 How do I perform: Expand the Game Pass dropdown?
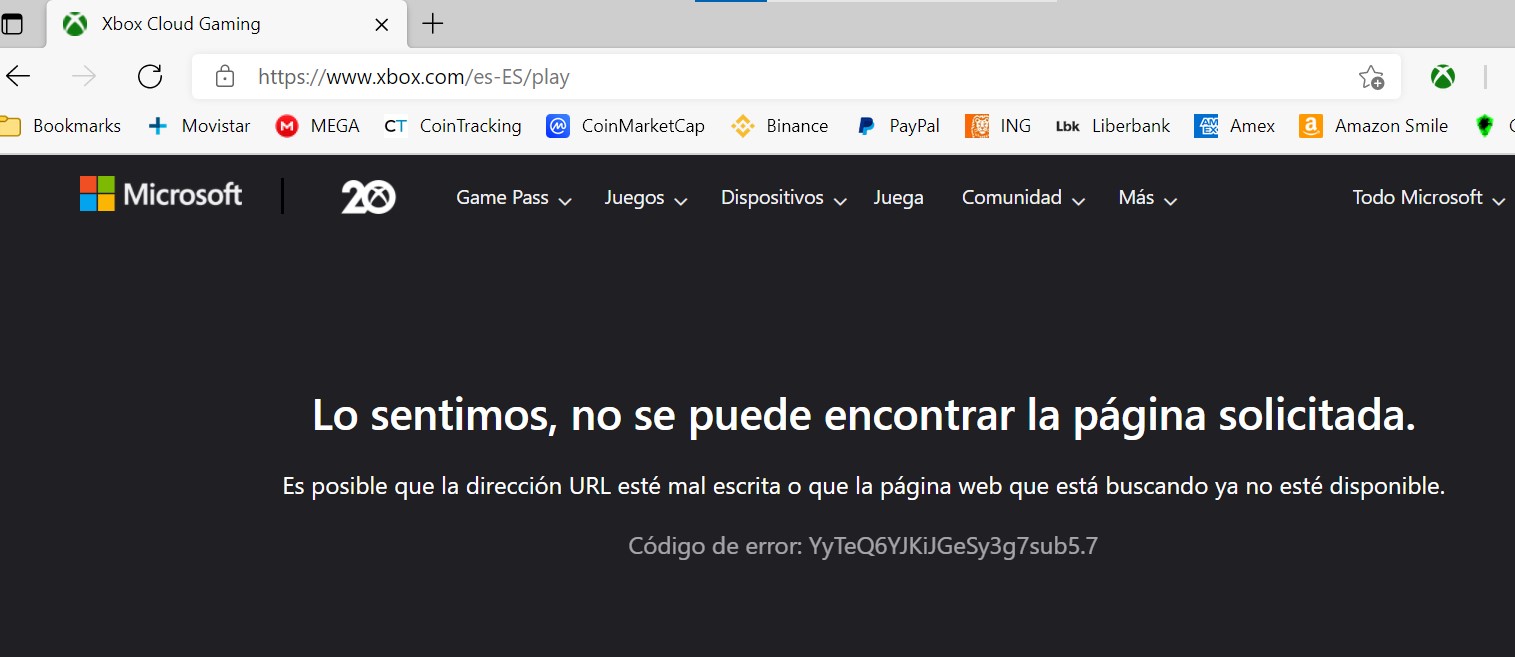tap(513, 198)
